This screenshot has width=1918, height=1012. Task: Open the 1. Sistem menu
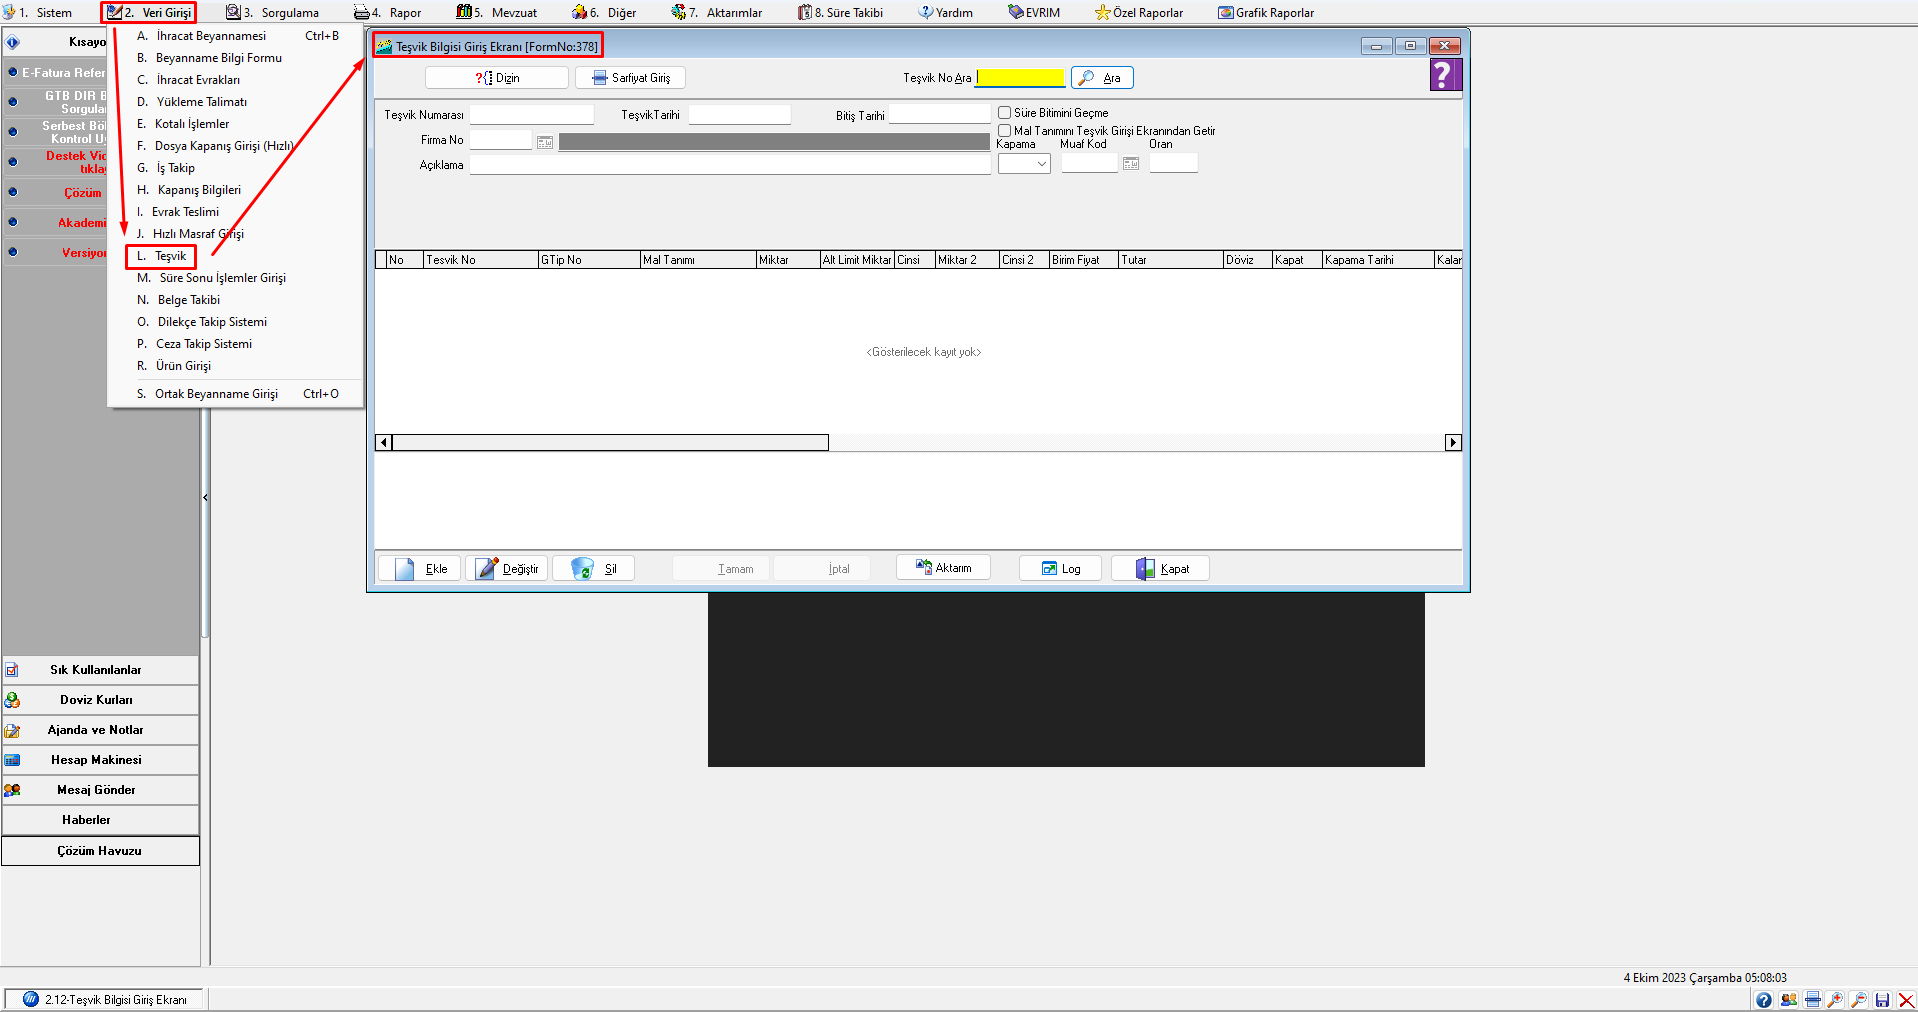pos(38,13)
